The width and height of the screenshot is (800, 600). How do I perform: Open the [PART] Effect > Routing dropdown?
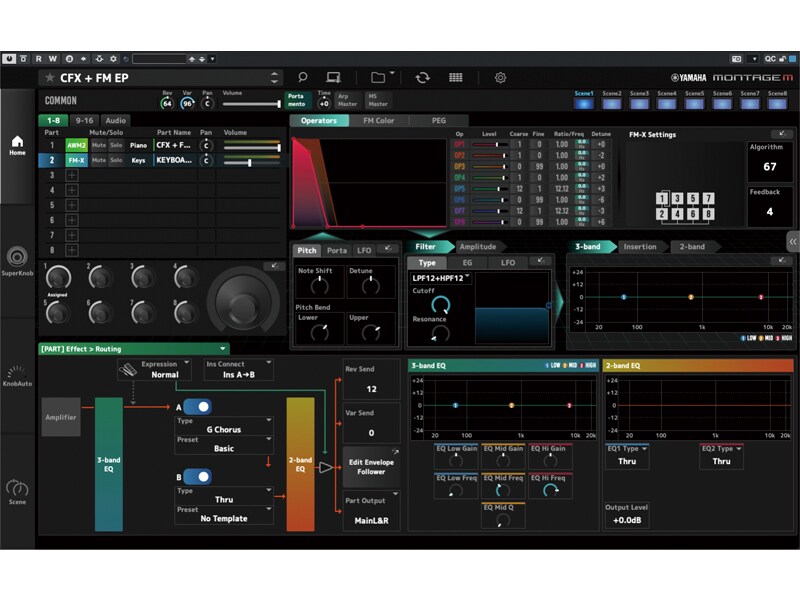tap(134, 349)
